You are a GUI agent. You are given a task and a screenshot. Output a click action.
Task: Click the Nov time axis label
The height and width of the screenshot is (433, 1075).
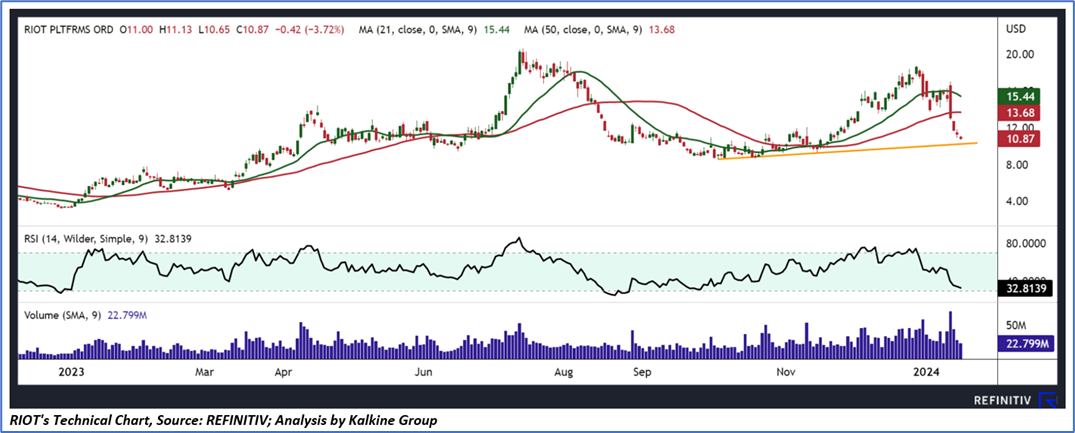[x=786, y=371]
